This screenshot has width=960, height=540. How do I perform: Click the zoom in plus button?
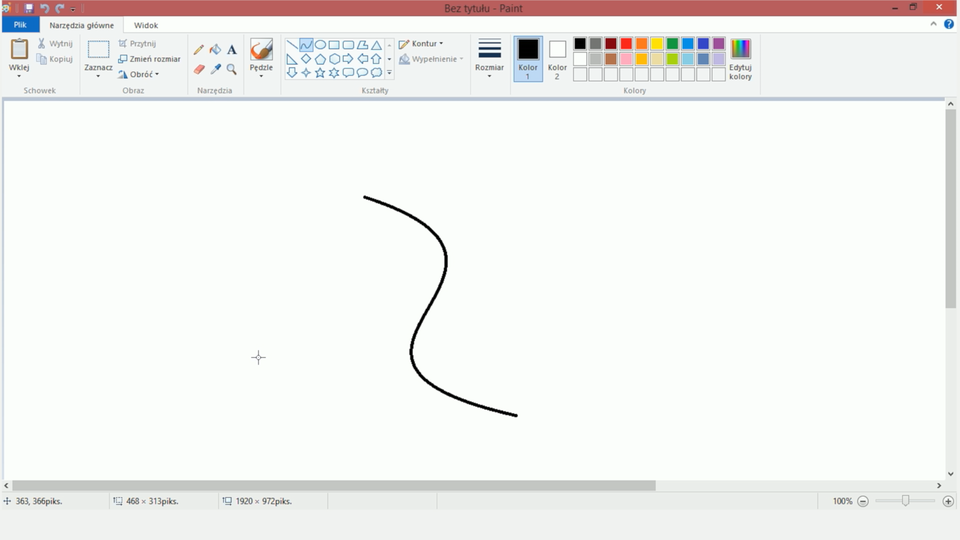(948, 501)
